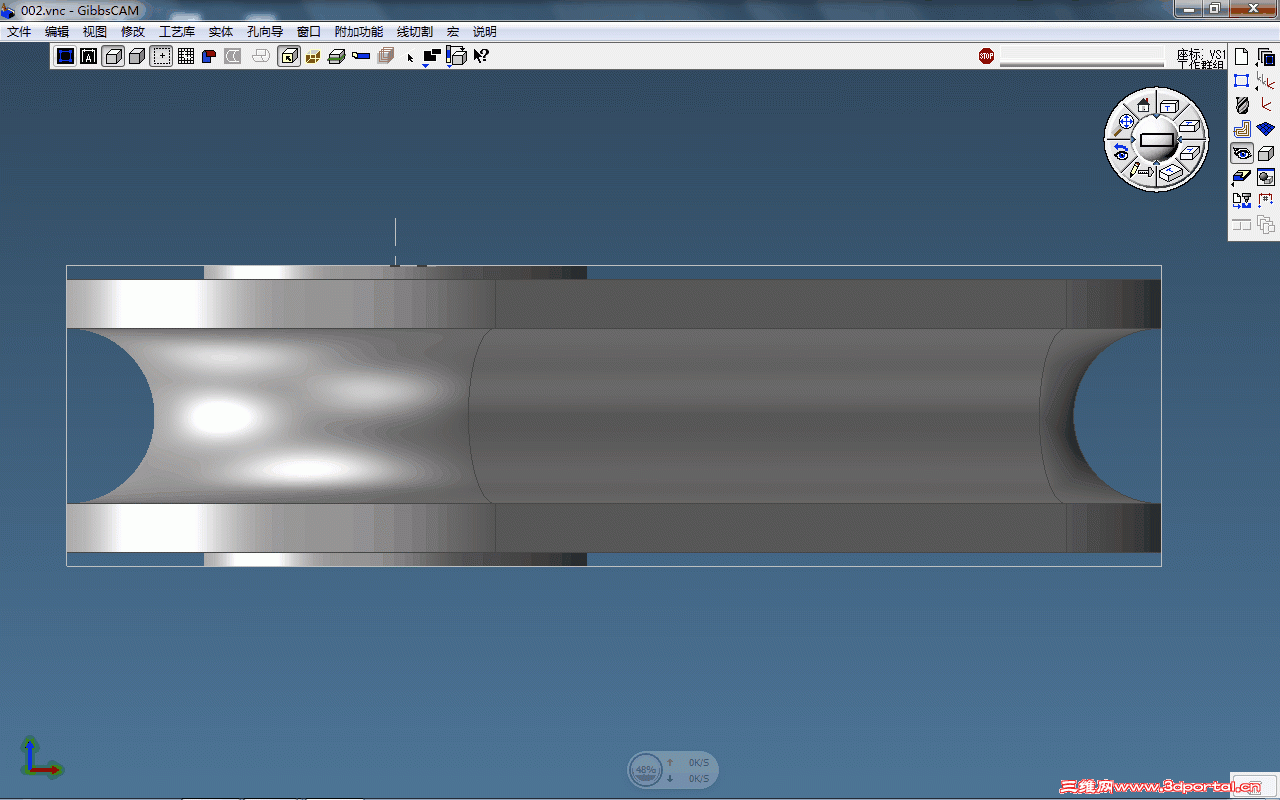The image size is (1280, 800).
Task: Click the pencil and arrow icon on trackball
Action: 1141,171
